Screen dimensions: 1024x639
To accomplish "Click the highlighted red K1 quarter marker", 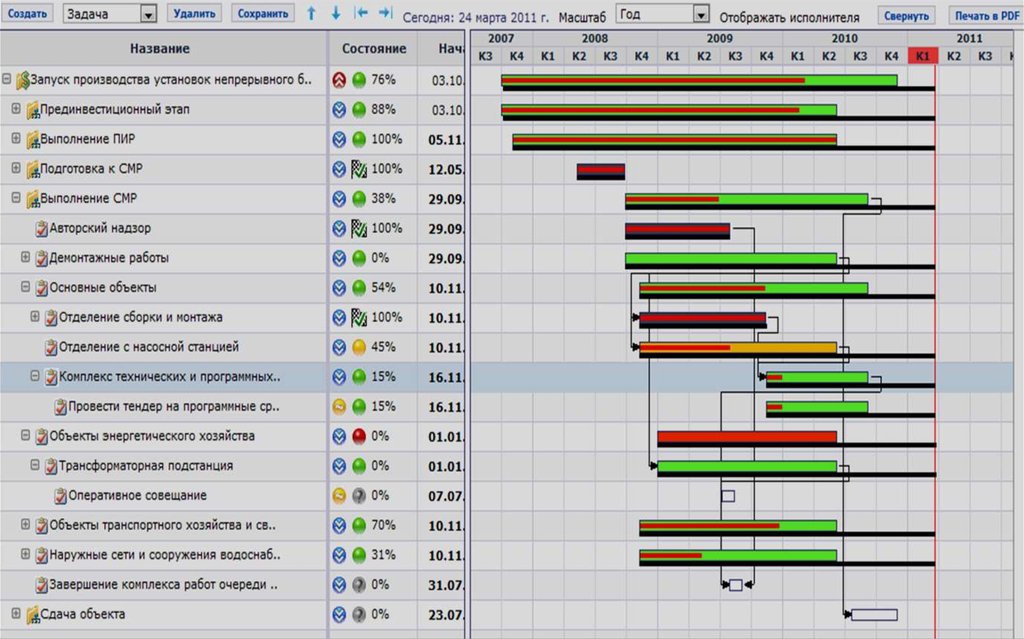I will (x=922, y=57).
